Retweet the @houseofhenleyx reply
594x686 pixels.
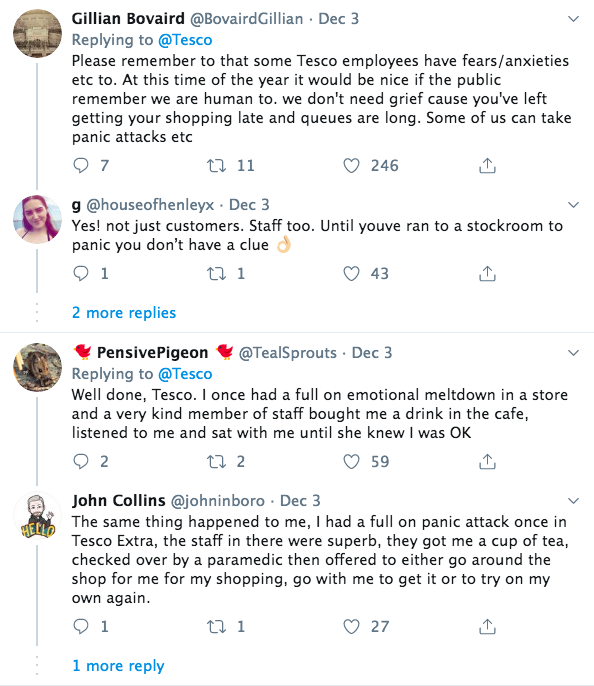216,274
